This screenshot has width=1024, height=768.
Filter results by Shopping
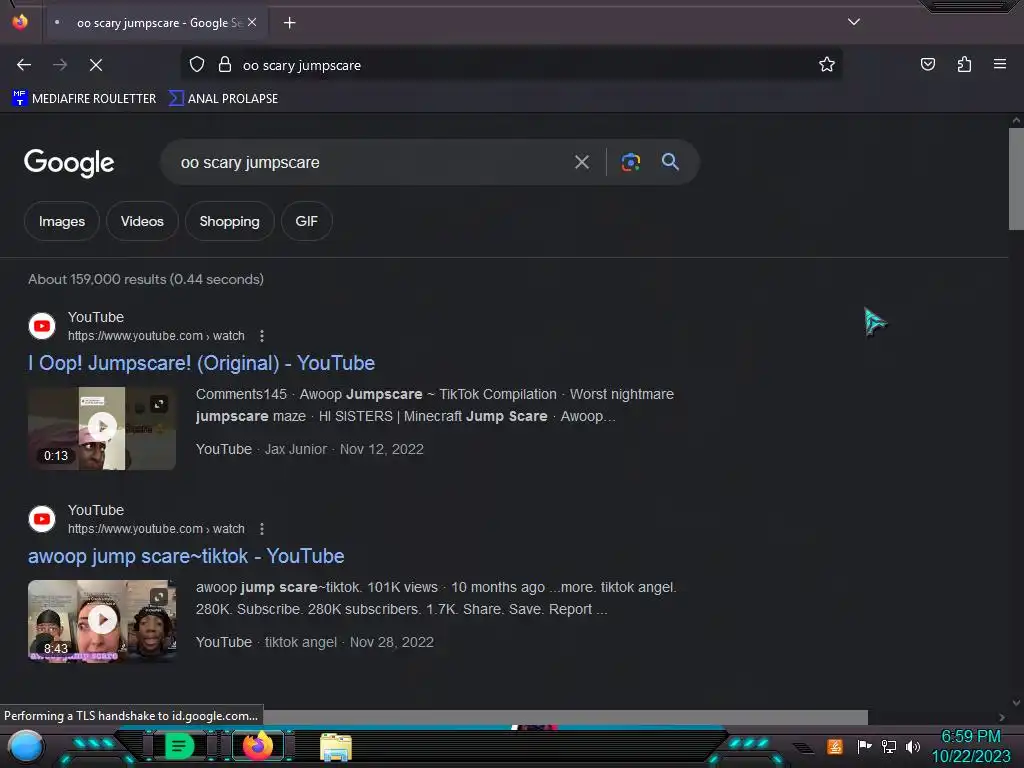pos(229,221)
